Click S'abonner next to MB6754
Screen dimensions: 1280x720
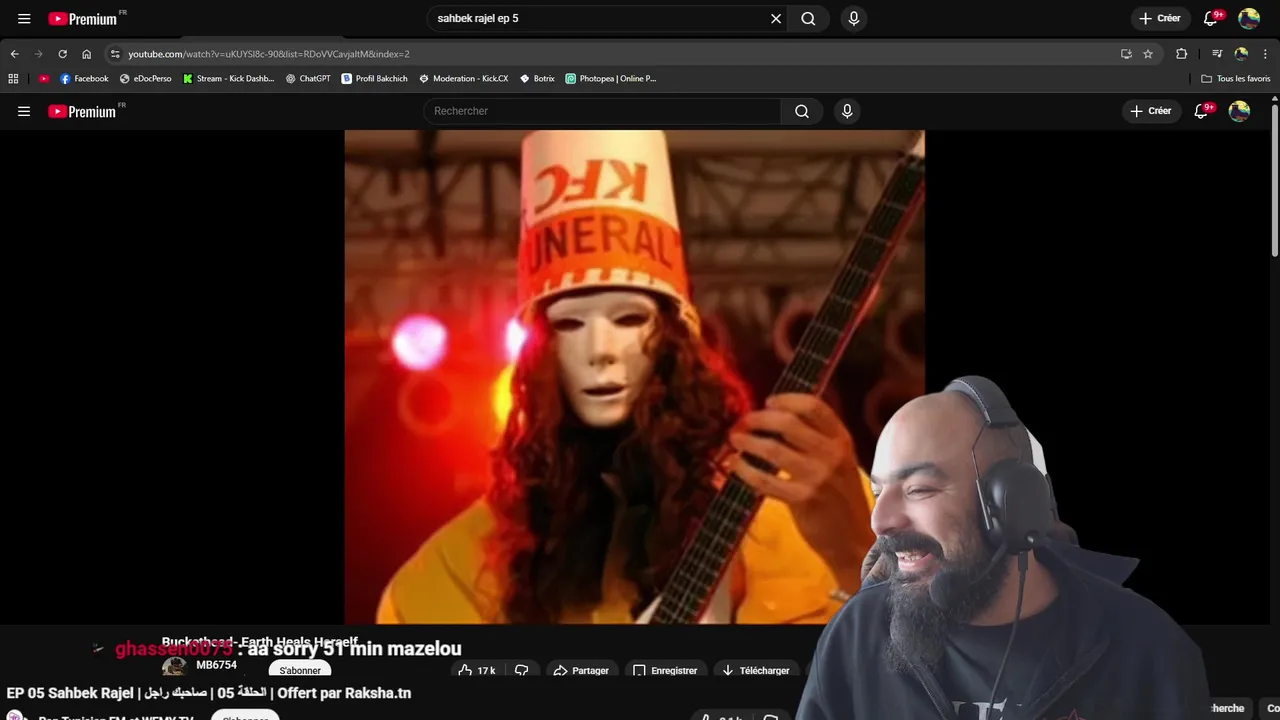(x=300, y=670)
